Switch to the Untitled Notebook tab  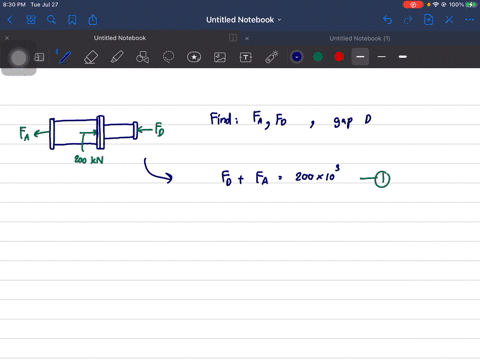120,38
